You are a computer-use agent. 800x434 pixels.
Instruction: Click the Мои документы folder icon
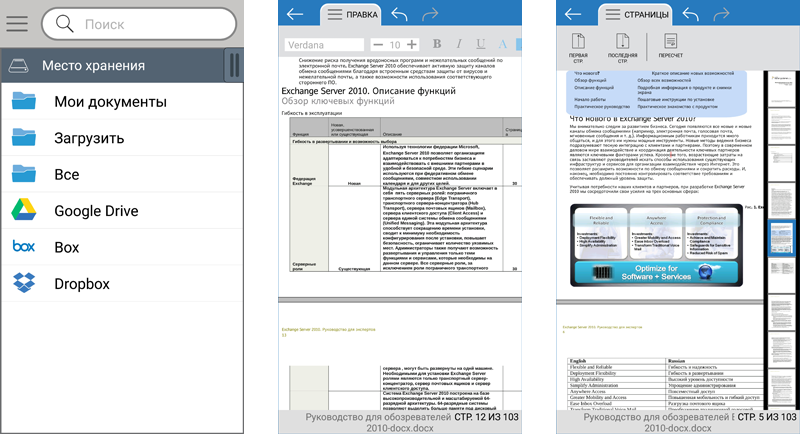[x=24, y=100]
